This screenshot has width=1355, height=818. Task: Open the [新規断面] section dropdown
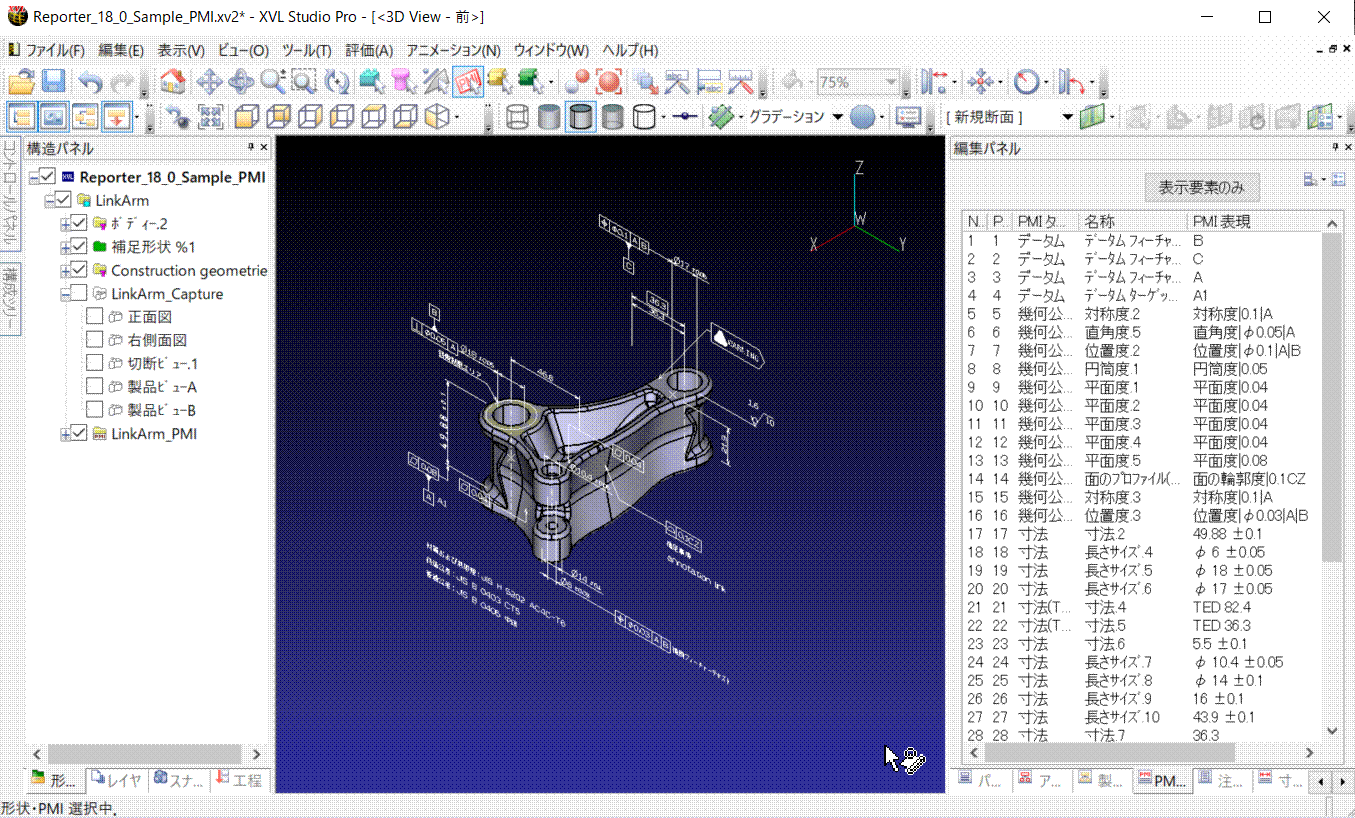click(1067, 117)
